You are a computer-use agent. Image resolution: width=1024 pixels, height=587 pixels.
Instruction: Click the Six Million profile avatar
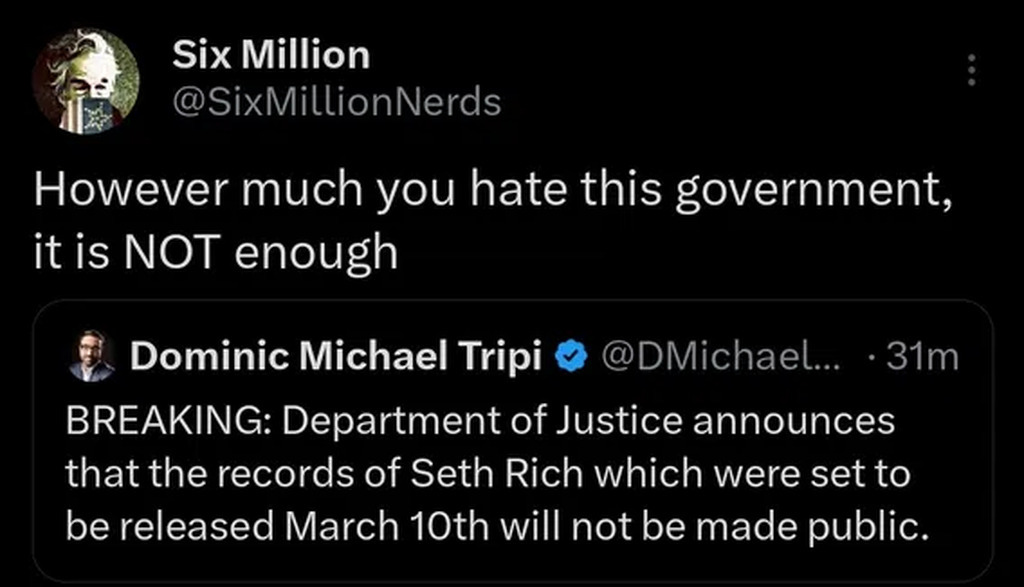point(85,80)
